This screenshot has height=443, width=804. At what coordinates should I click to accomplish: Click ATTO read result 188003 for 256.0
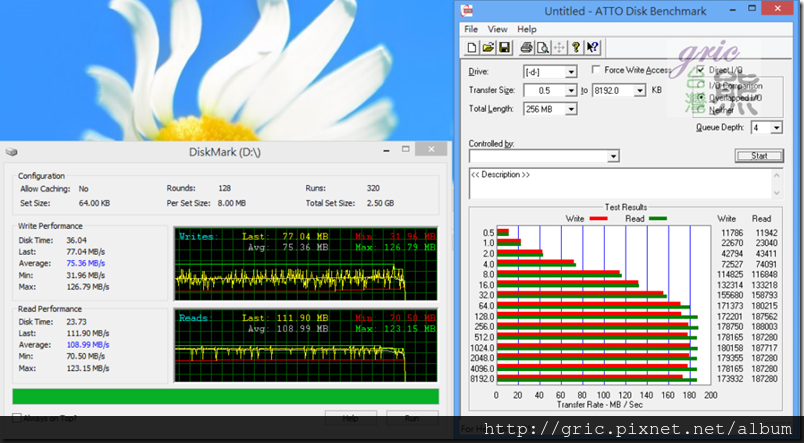(764, 327)
